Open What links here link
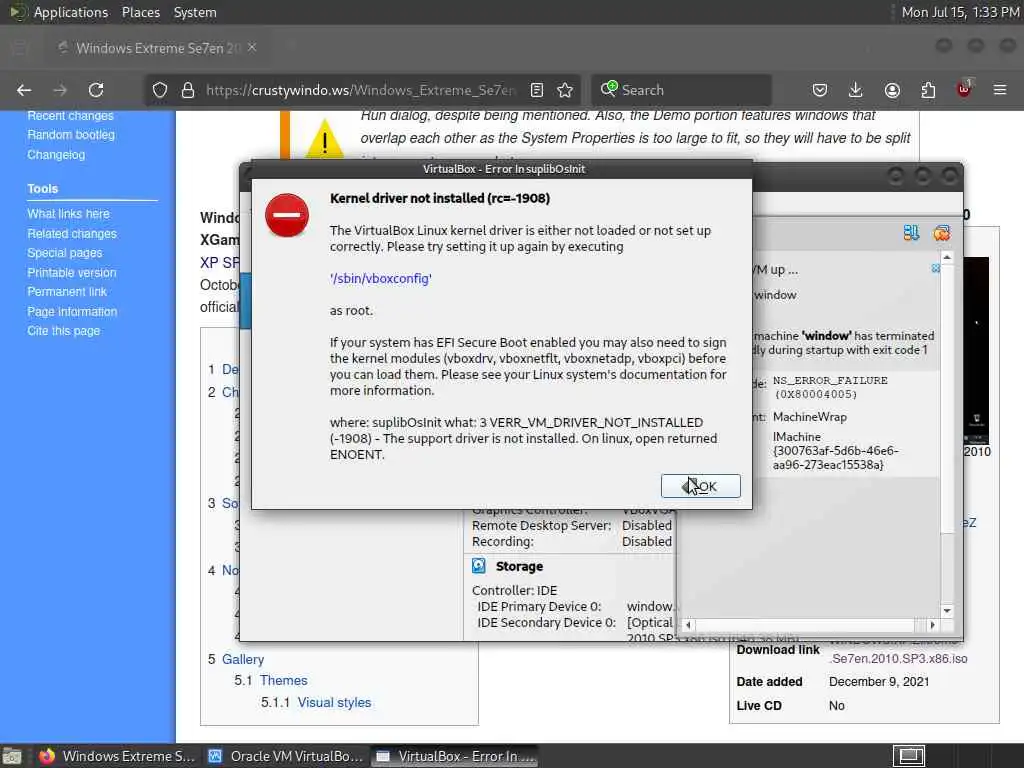 tap(69, 214)
